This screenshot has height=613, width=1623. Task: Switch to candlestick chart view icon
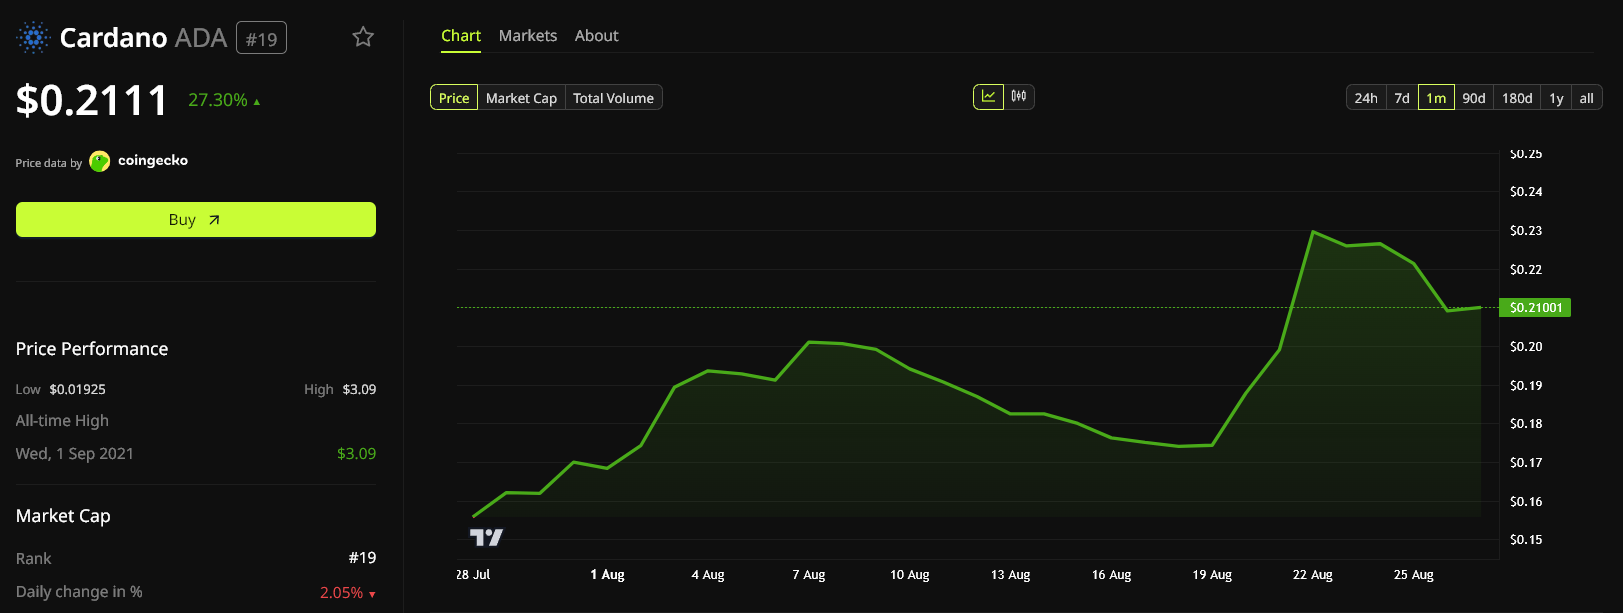(x=1018, y=97)
